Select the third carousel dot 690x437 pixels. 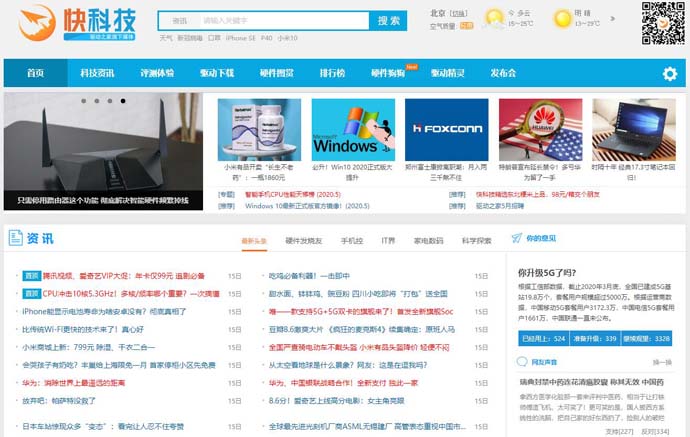[x=110, y=101]
